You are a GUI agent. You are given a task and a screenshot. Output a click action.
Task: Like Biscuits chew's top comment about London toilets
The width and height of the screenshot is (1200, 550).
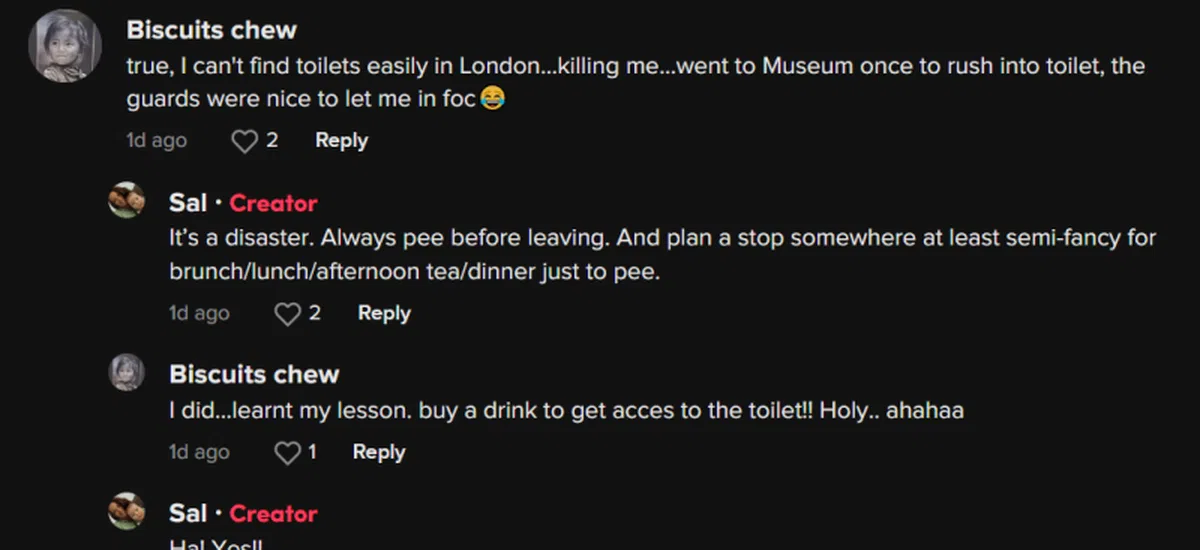coord(244,142)
